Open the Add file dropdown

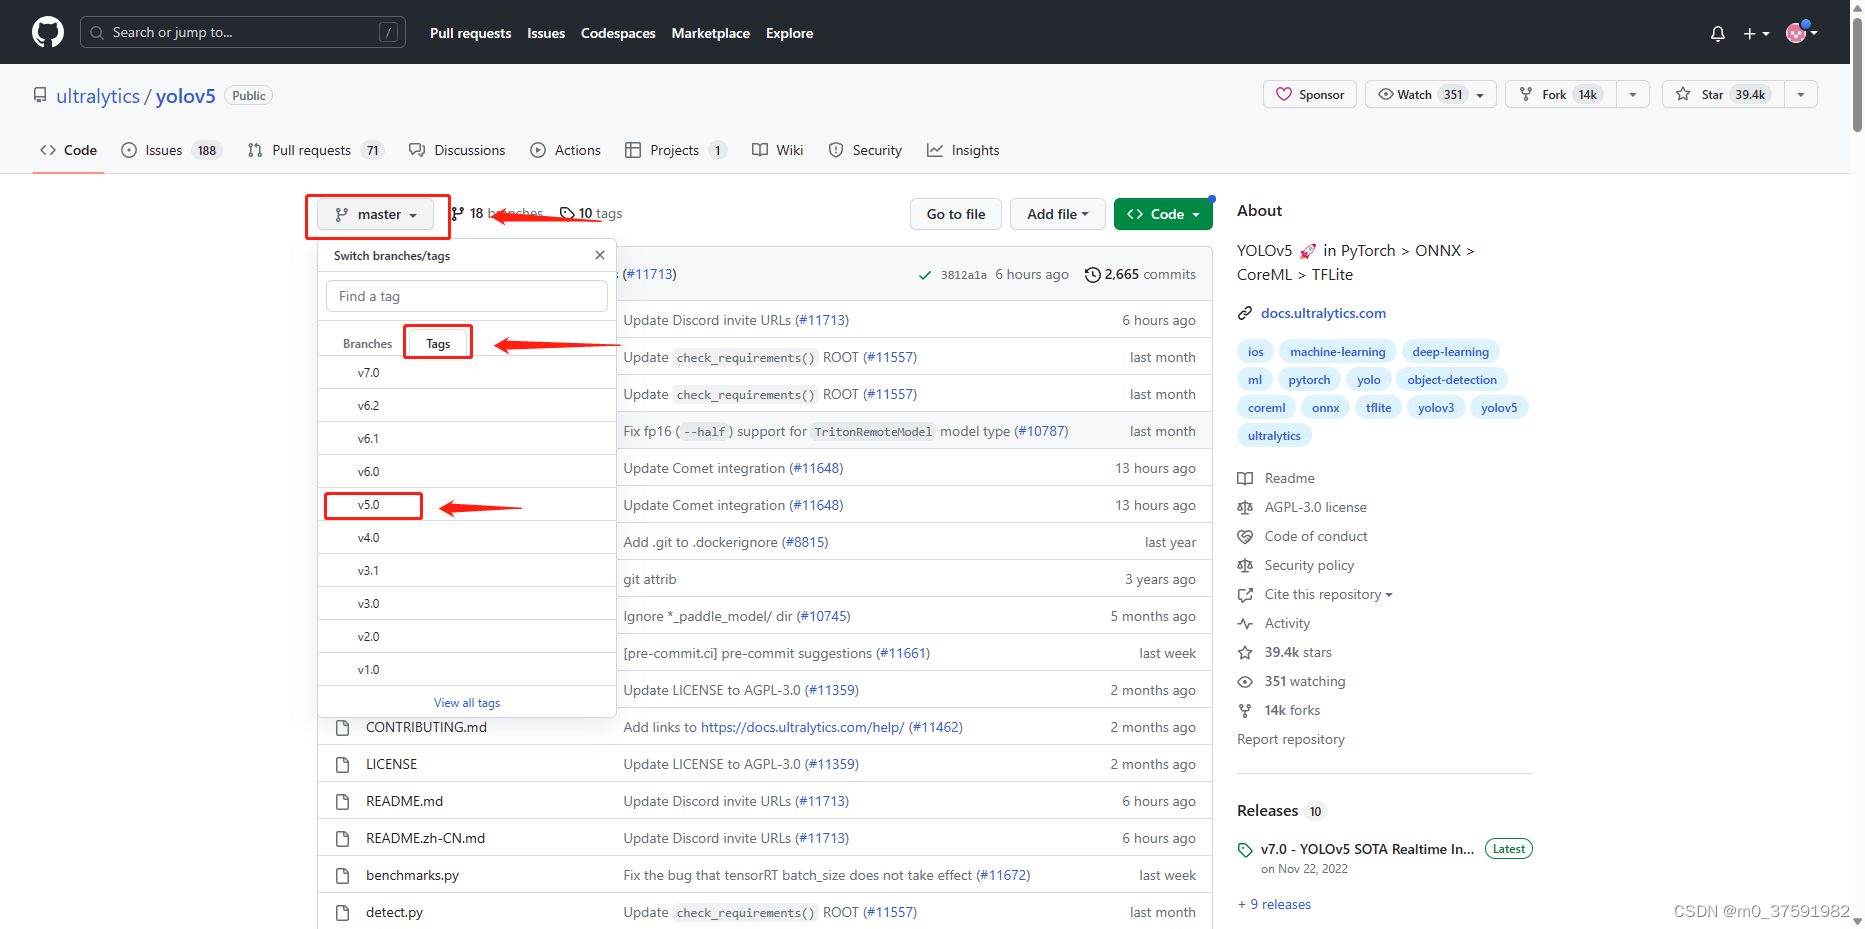pyautogui.click(x=1057, y=214)
